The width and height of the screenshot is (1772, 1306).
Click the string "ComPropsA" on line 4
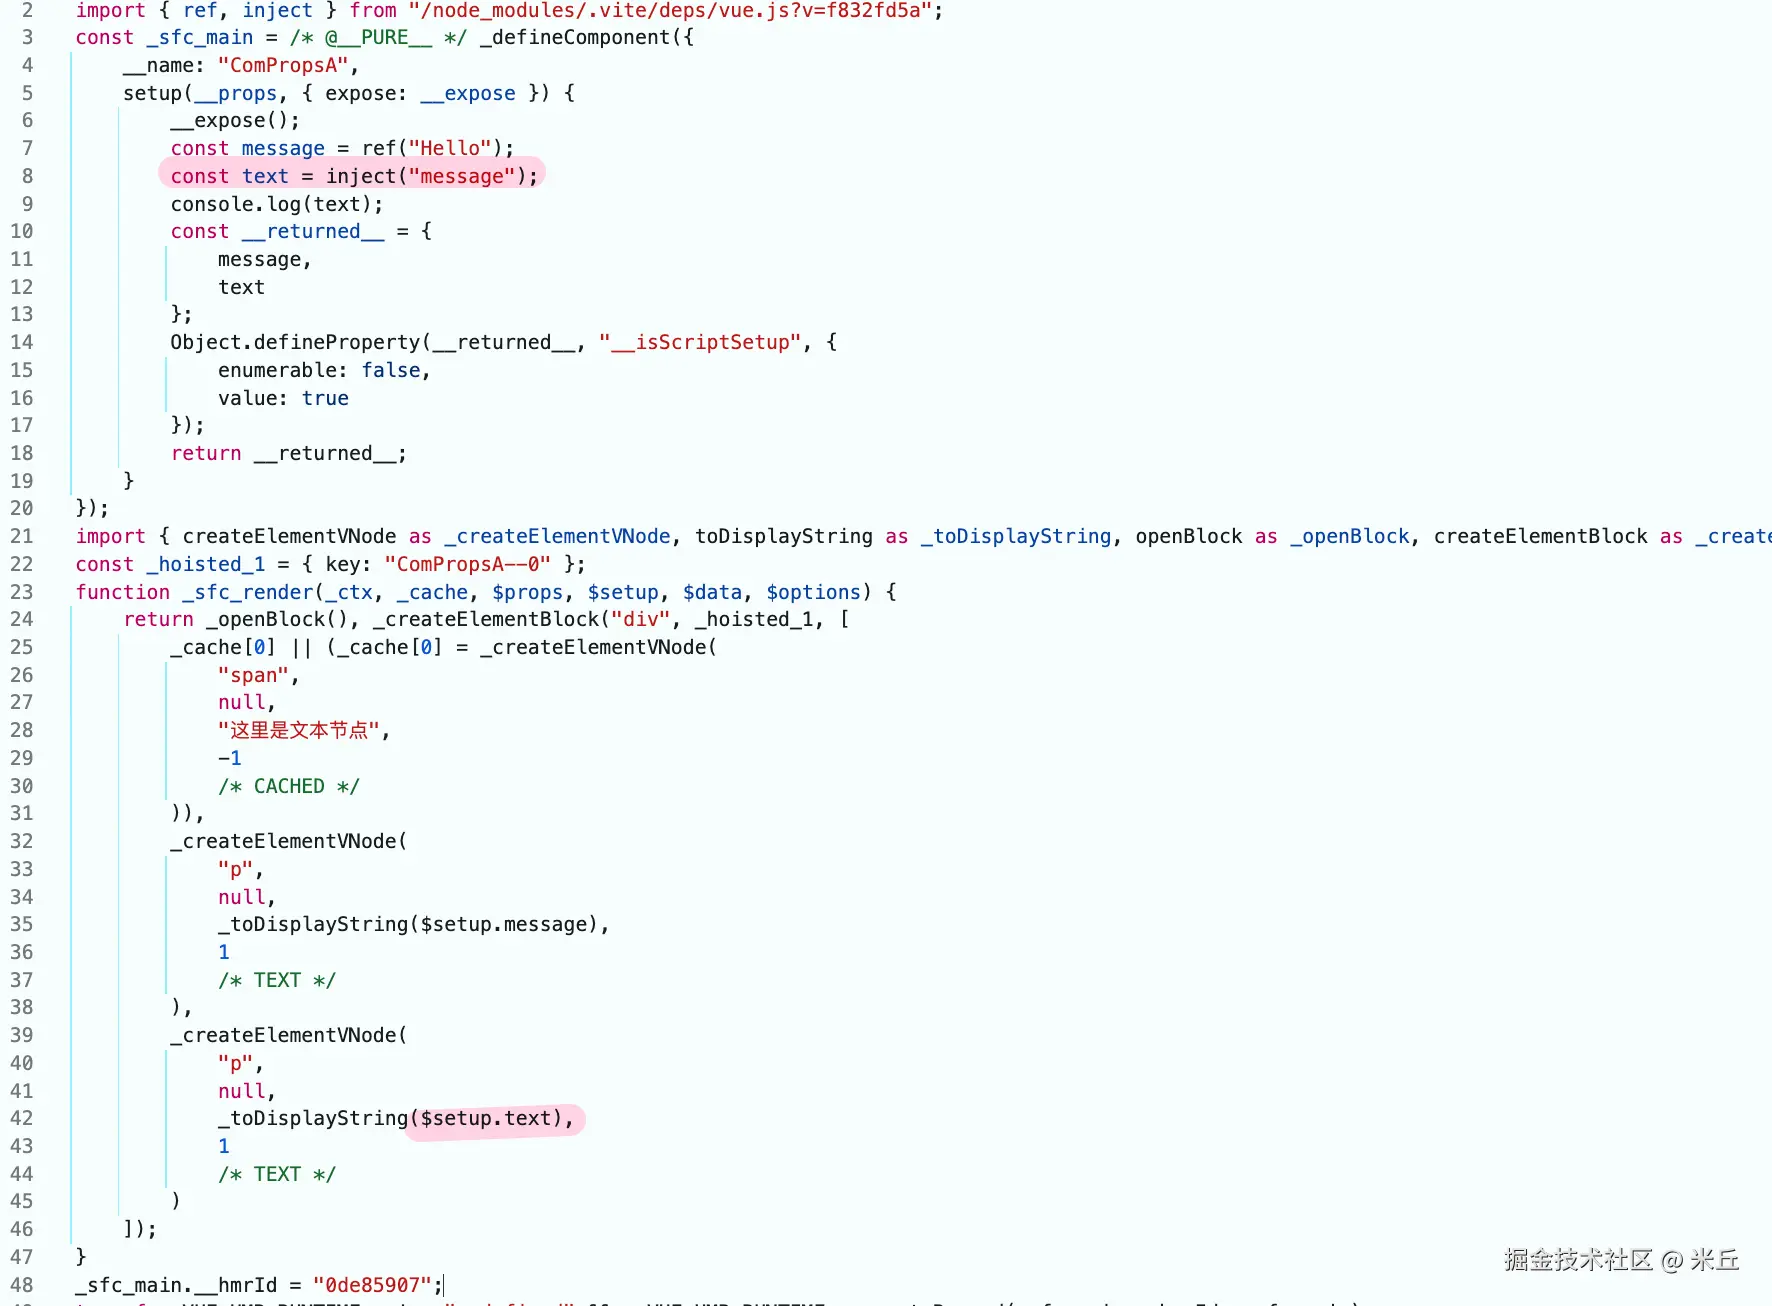[283, 65]
